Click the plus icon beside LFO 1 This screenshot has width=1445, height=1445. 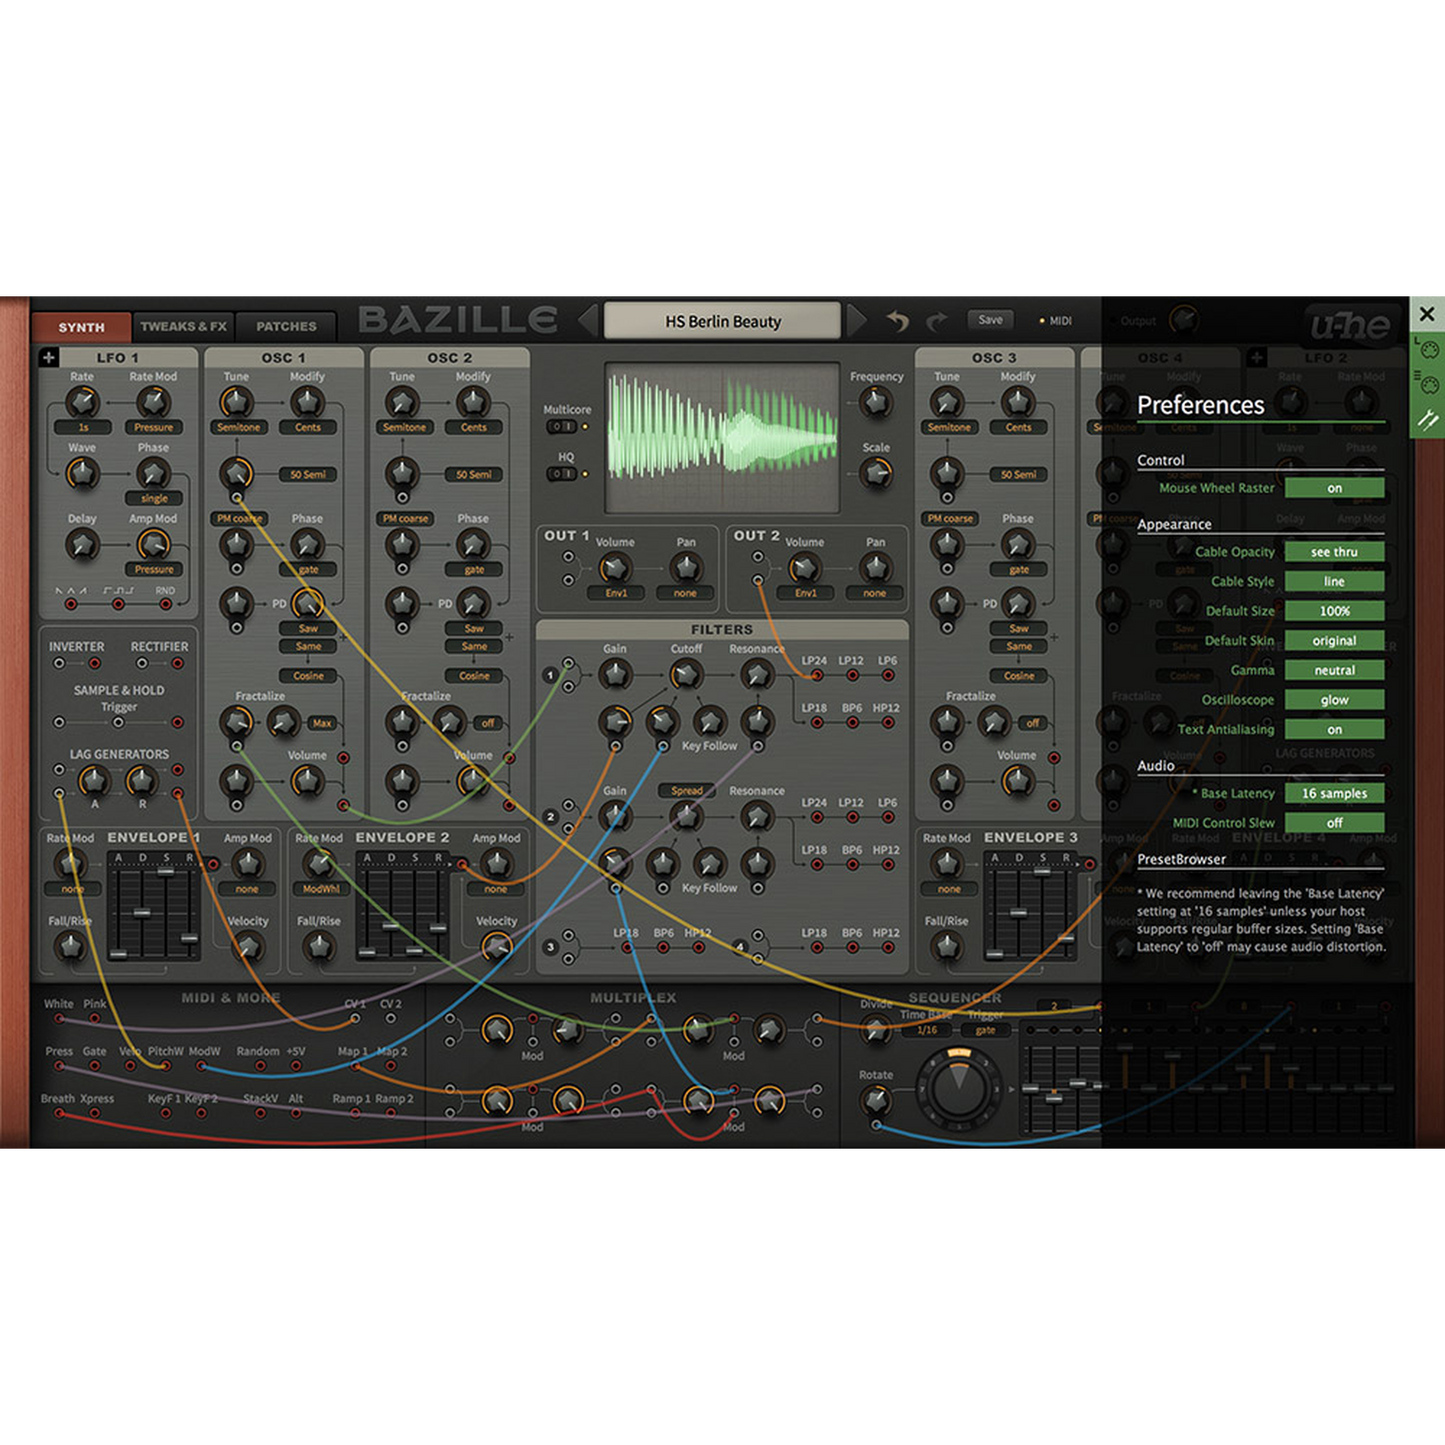(x=49, y=357)
